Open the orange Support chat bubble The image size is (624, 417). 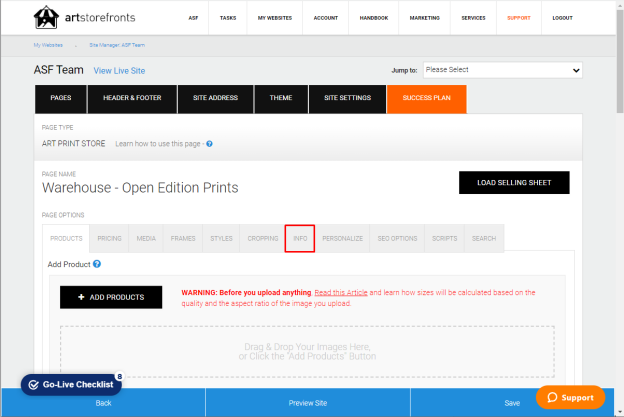pos(570,397)
